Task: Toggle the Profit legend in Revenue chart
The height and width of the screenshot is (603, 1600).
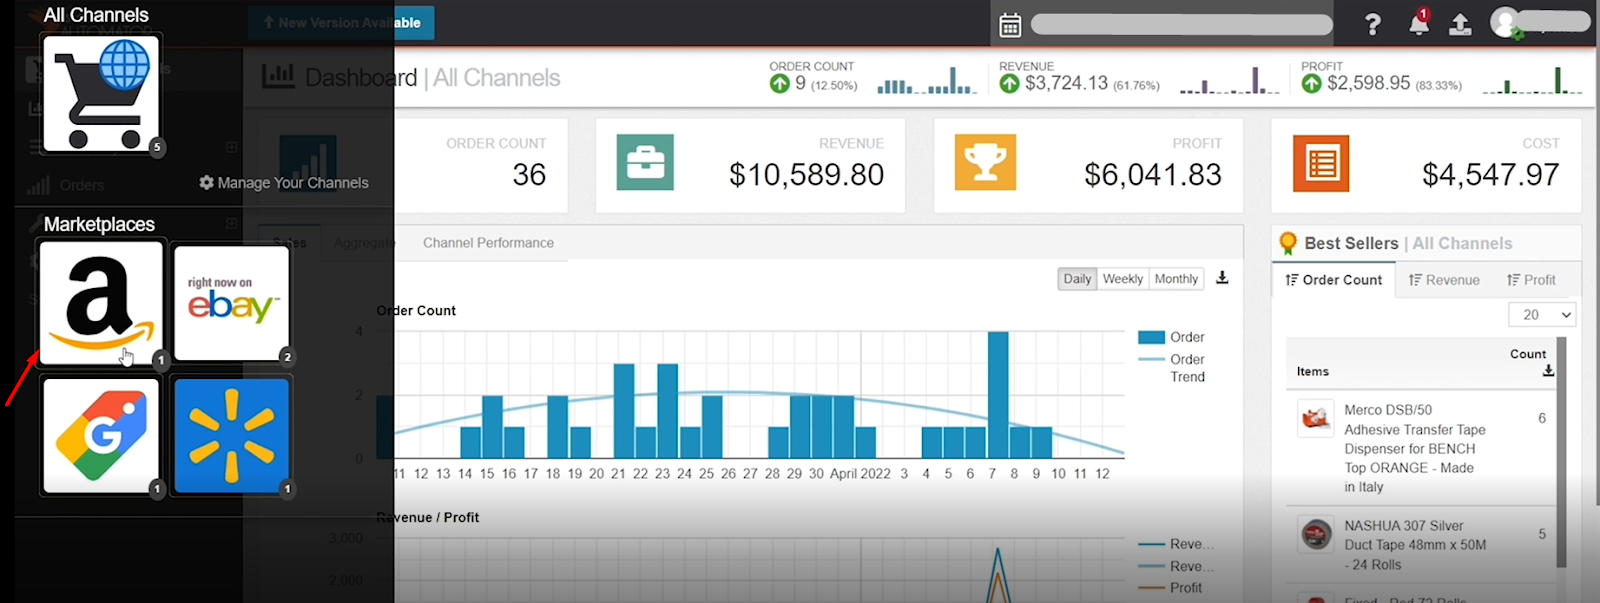Action: pyautogui.click(x=1171, y=588)
